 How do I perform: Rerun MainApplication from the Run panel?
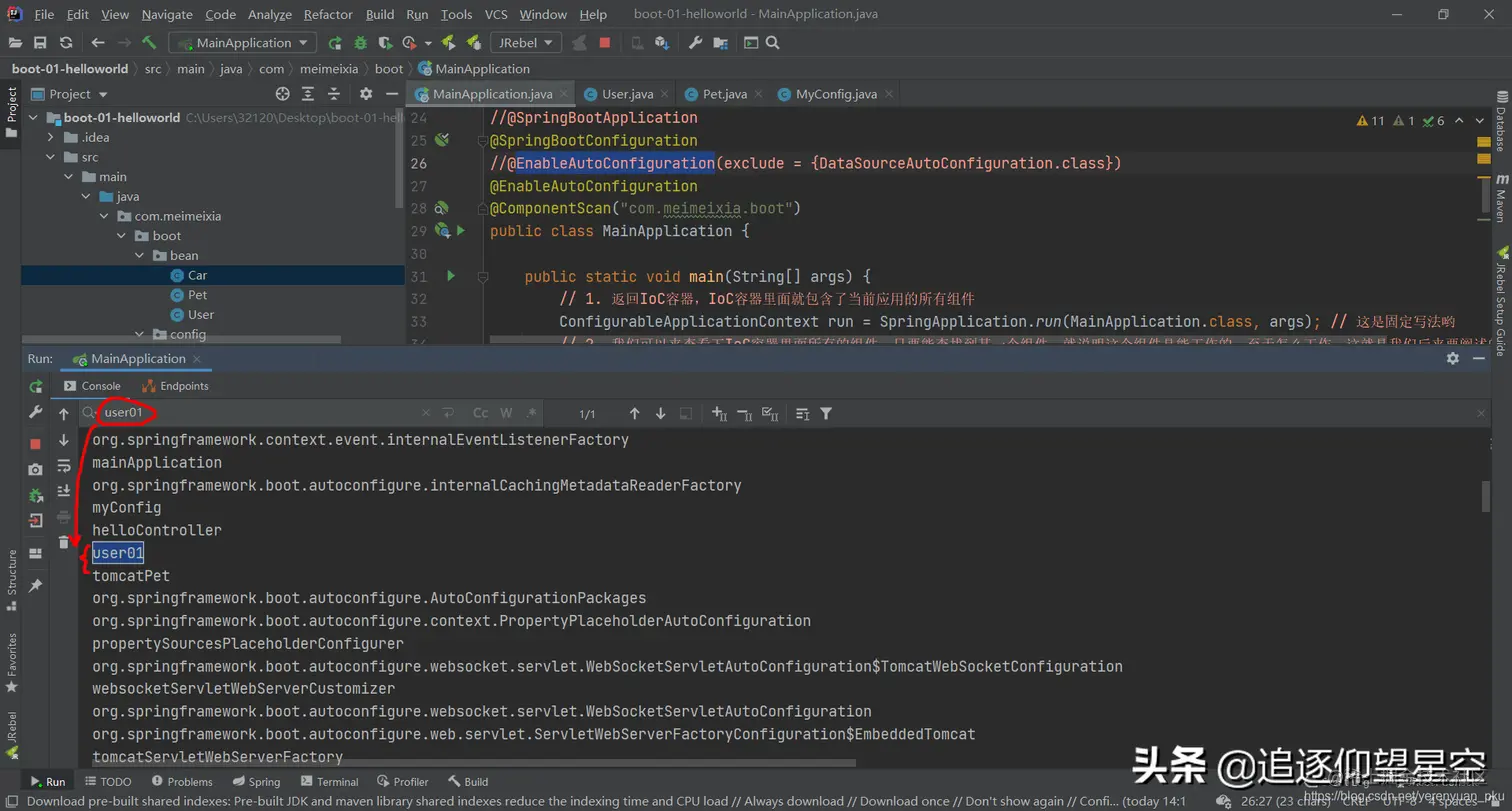coord(36,386)
